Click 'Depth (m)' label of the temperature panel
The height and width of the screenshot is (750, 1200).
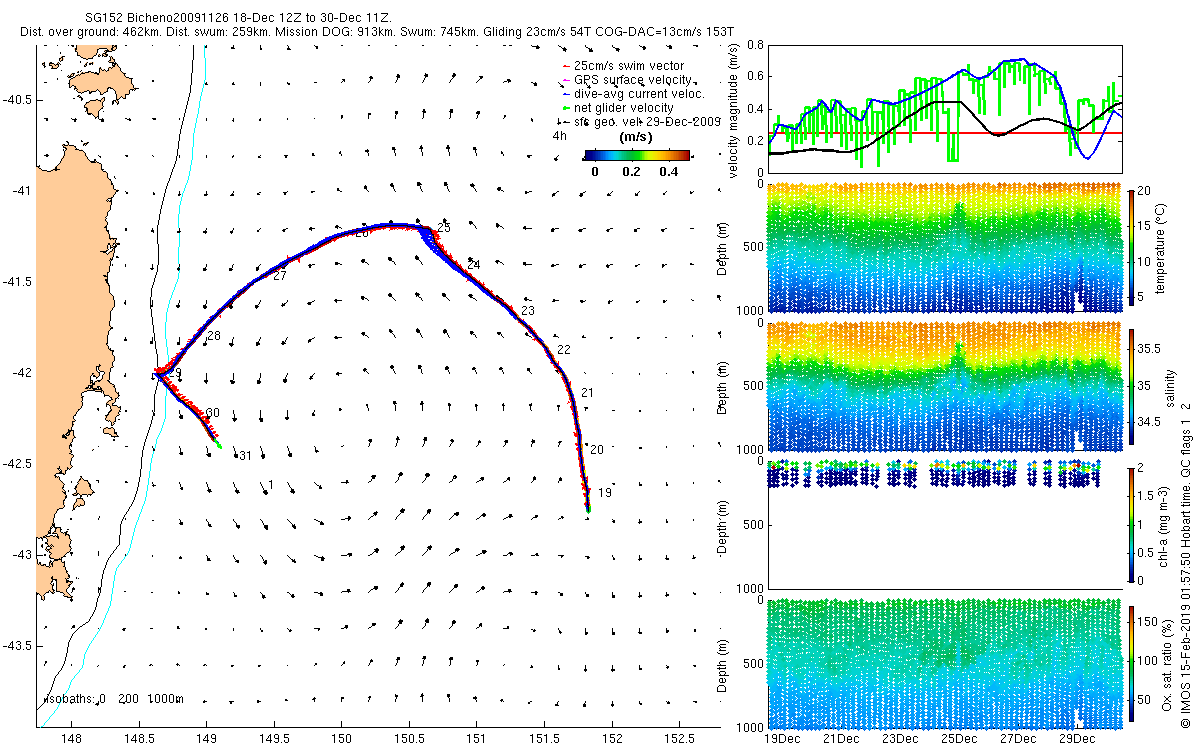[x=724, y=250]
